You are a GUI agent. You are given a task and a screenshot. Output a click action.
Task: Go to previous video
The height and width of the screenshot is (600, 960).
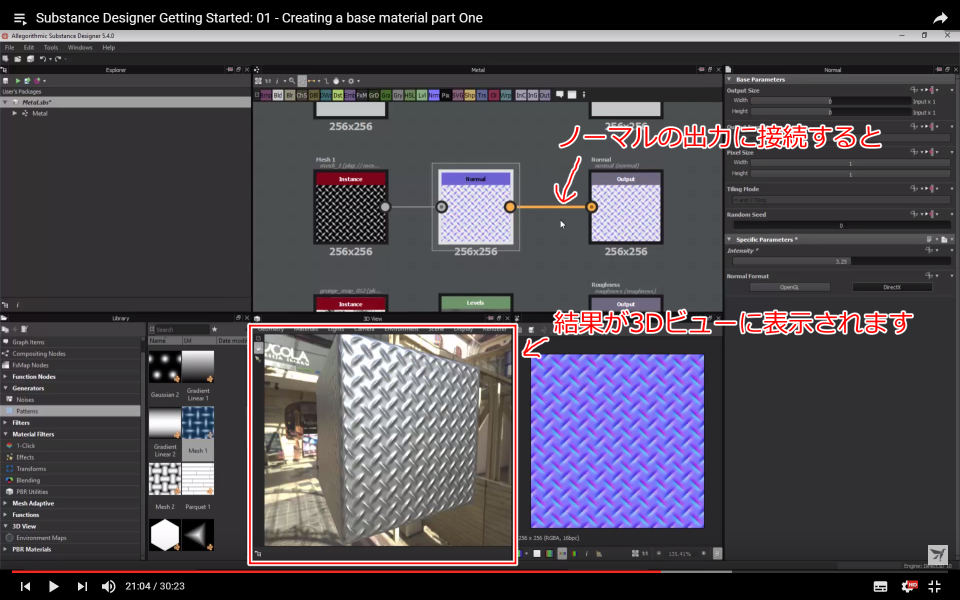tap(25, 587)
